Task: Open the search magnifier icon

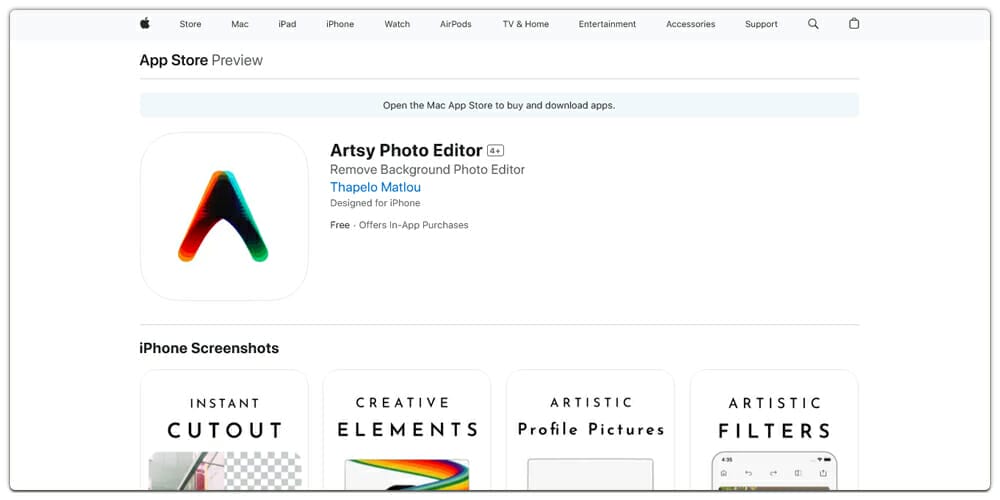Action: (x=813, y=24)
